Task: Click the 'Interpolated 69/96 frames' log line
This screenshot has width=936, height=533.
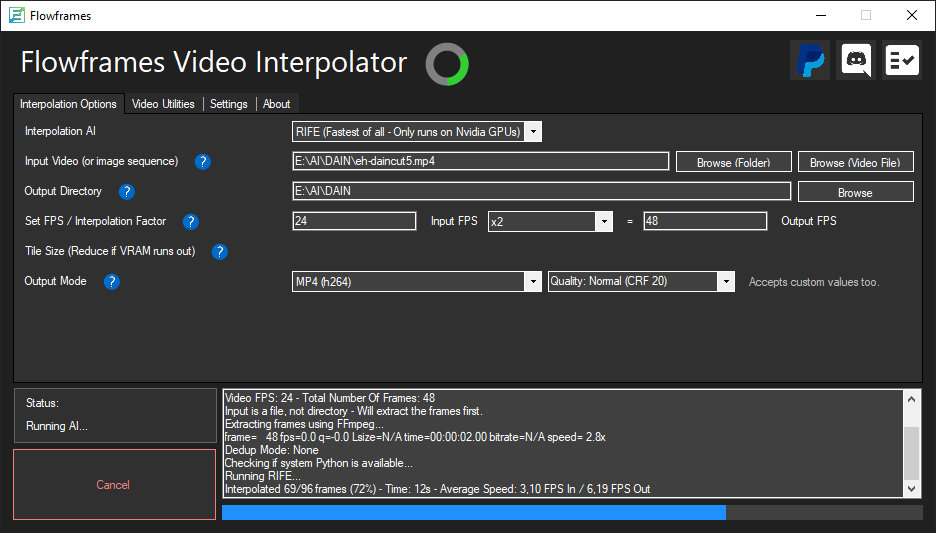Action: click(438, 489)
